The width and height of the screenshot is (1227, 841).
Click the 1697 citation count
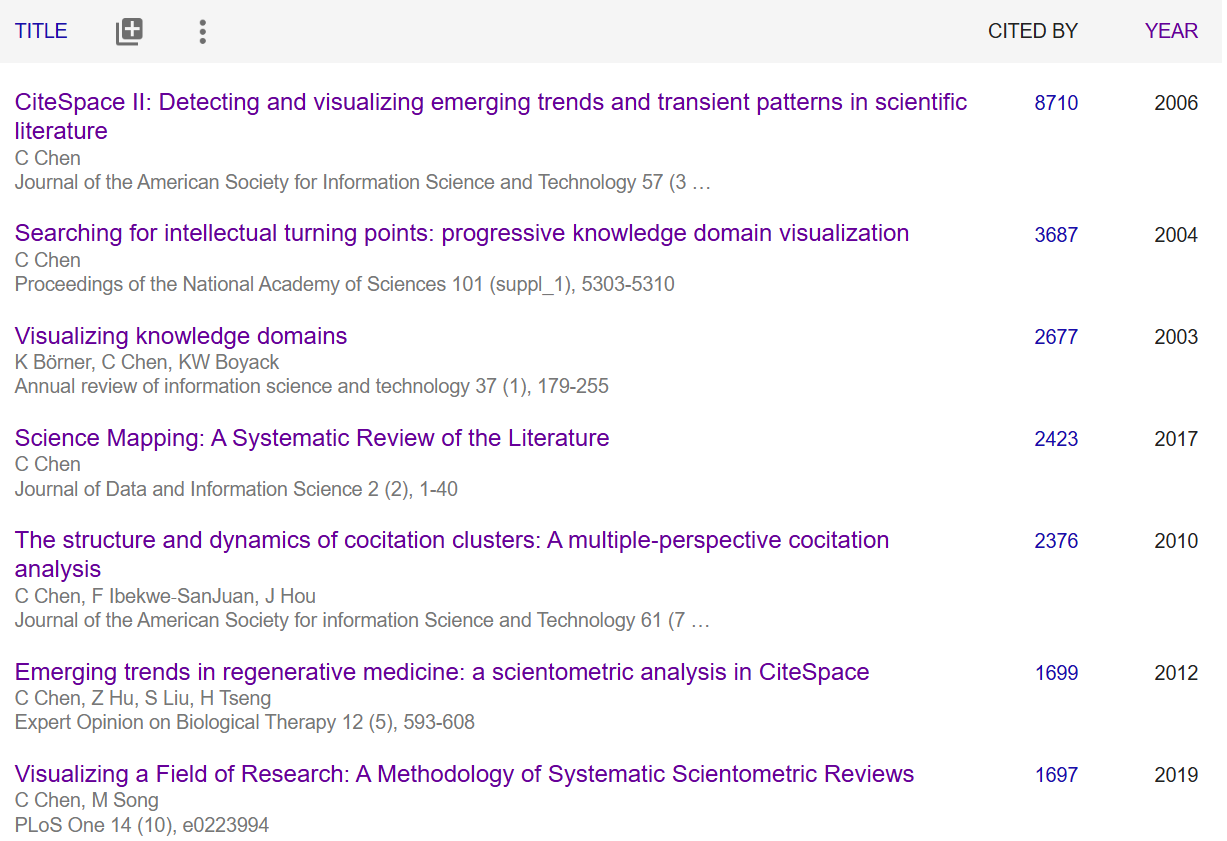(1056, 775)
